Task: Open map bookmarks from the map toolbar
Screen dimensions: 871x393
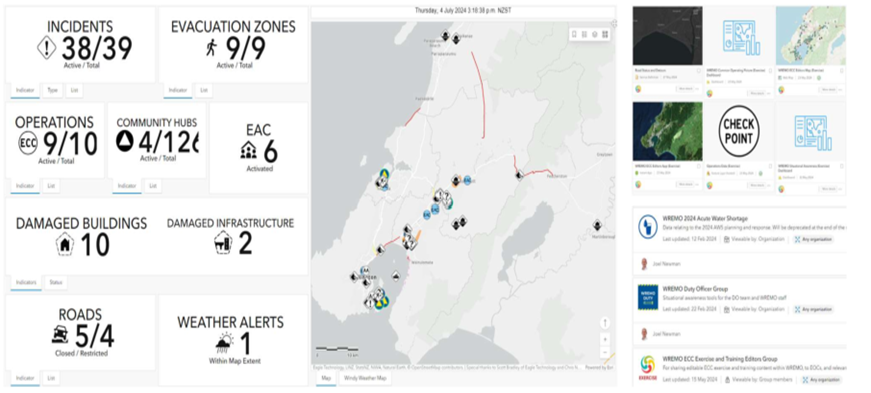Action: [x=574, y=34]
